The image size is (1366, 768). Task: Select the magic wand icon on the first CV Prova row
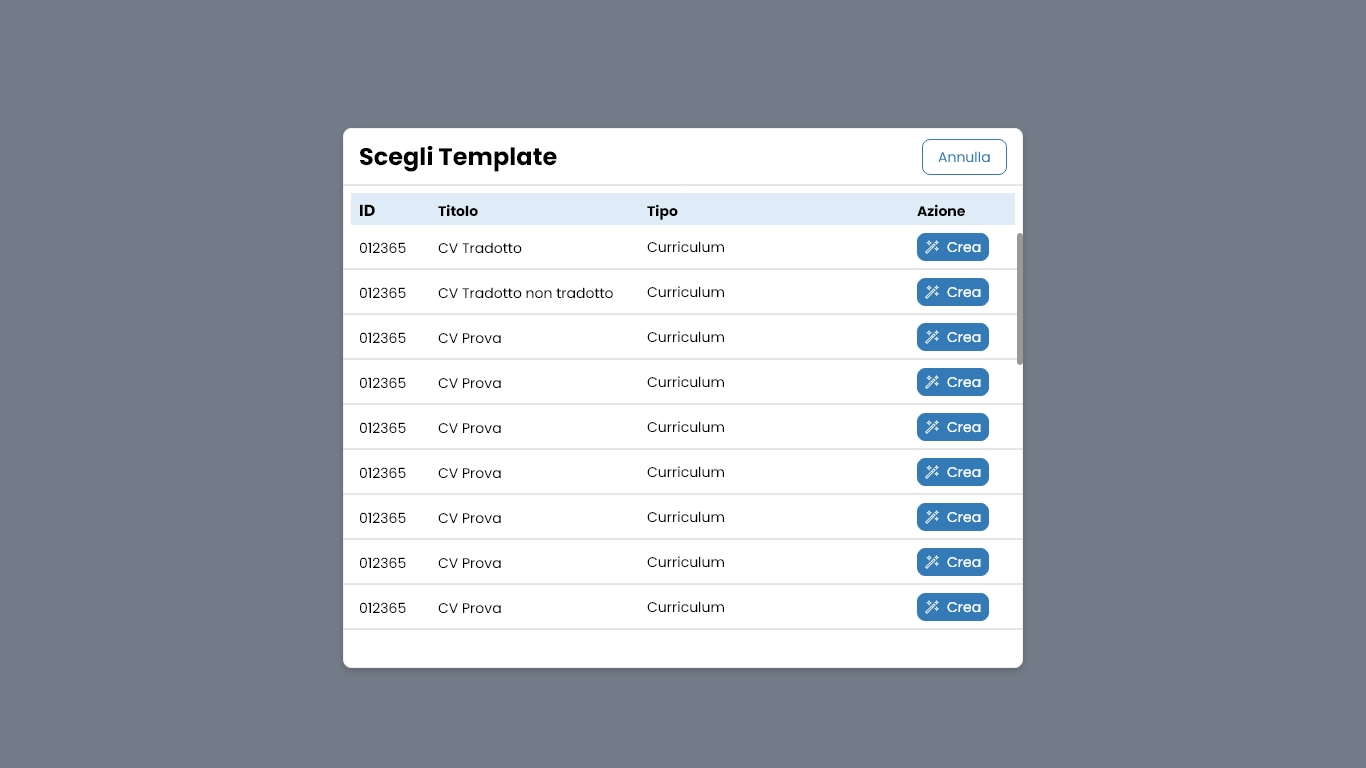point(931,337)
